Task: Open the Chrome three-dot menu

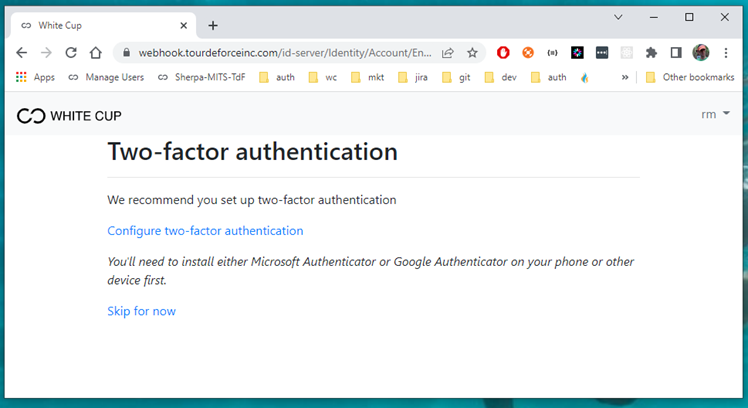Action: coord(726,52)
